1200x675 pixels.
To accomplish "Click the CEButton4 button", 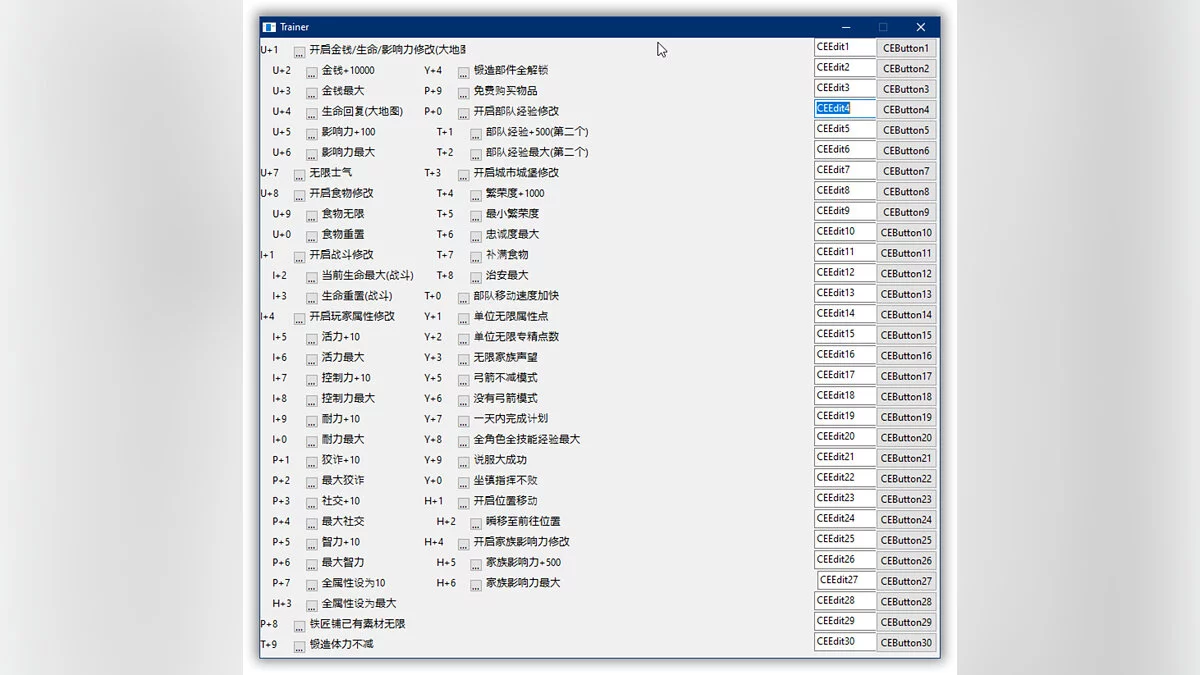I will tap(906, 109).
